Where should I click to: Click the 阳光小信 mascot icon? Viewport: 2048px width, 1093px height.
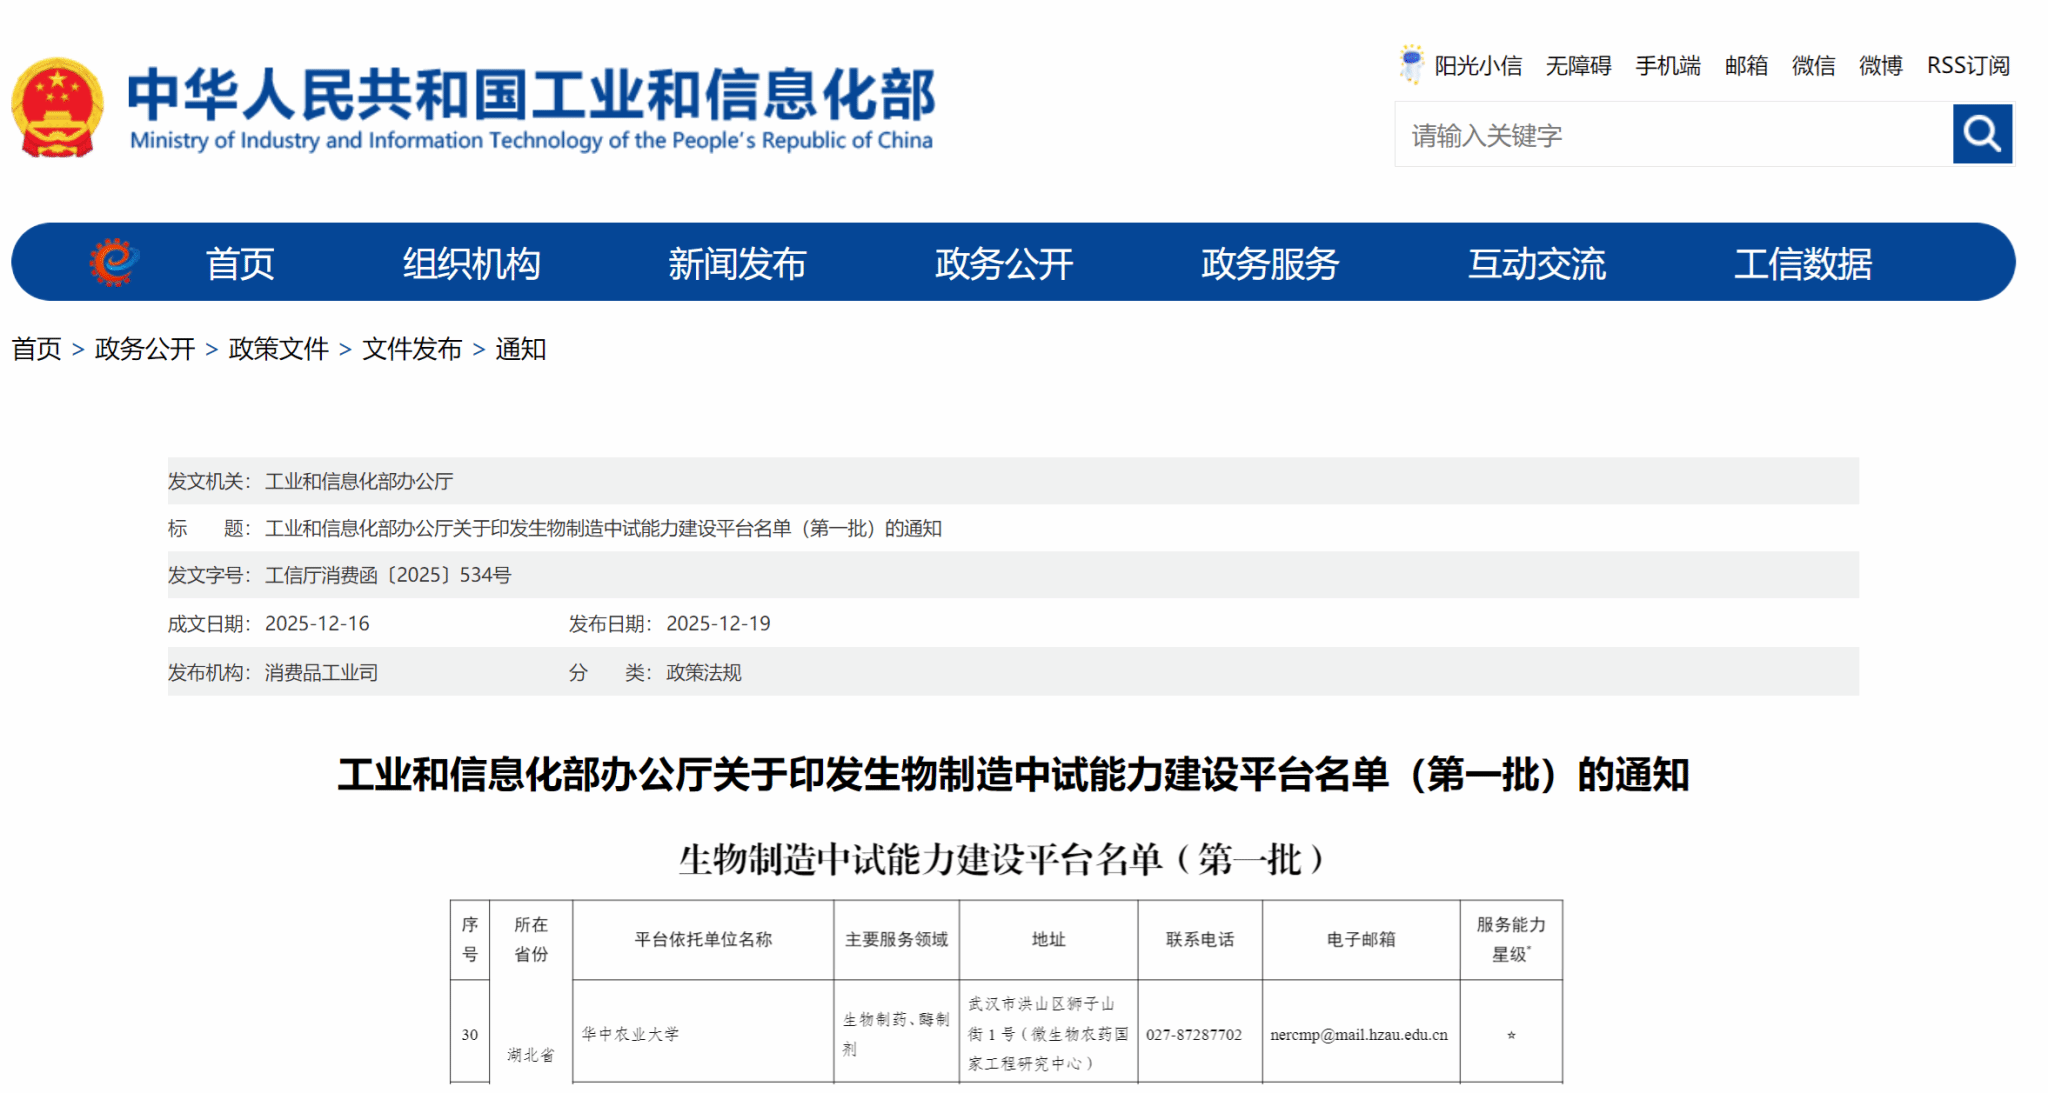point(1410,63)
